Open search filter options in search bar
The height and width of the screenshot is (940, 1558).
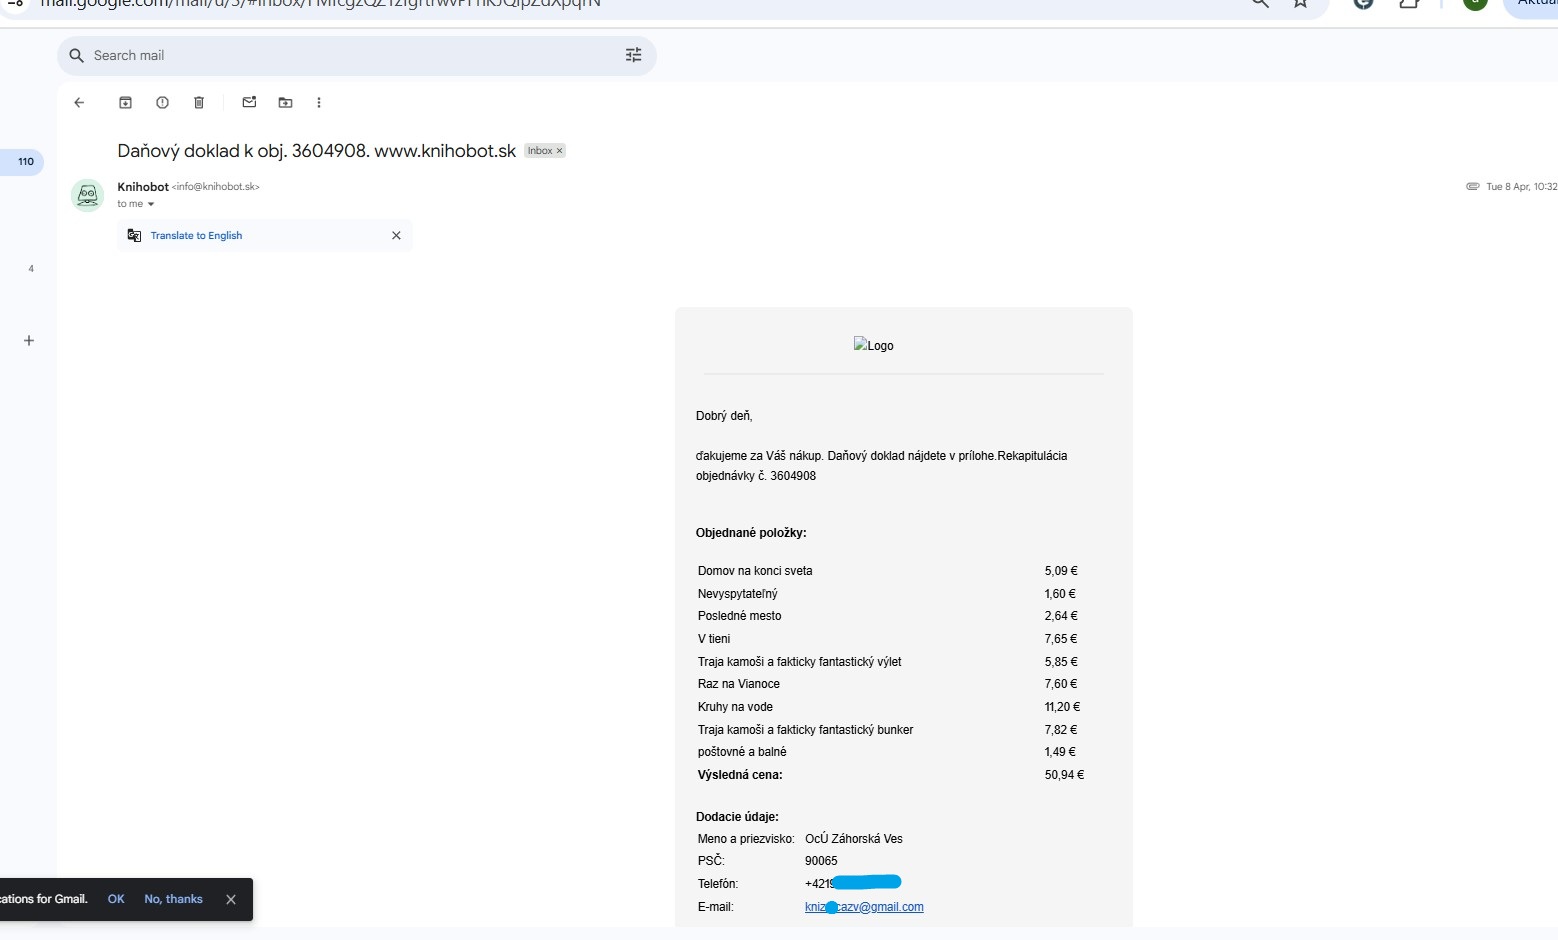pyautogui.click(x=633, y=55)
